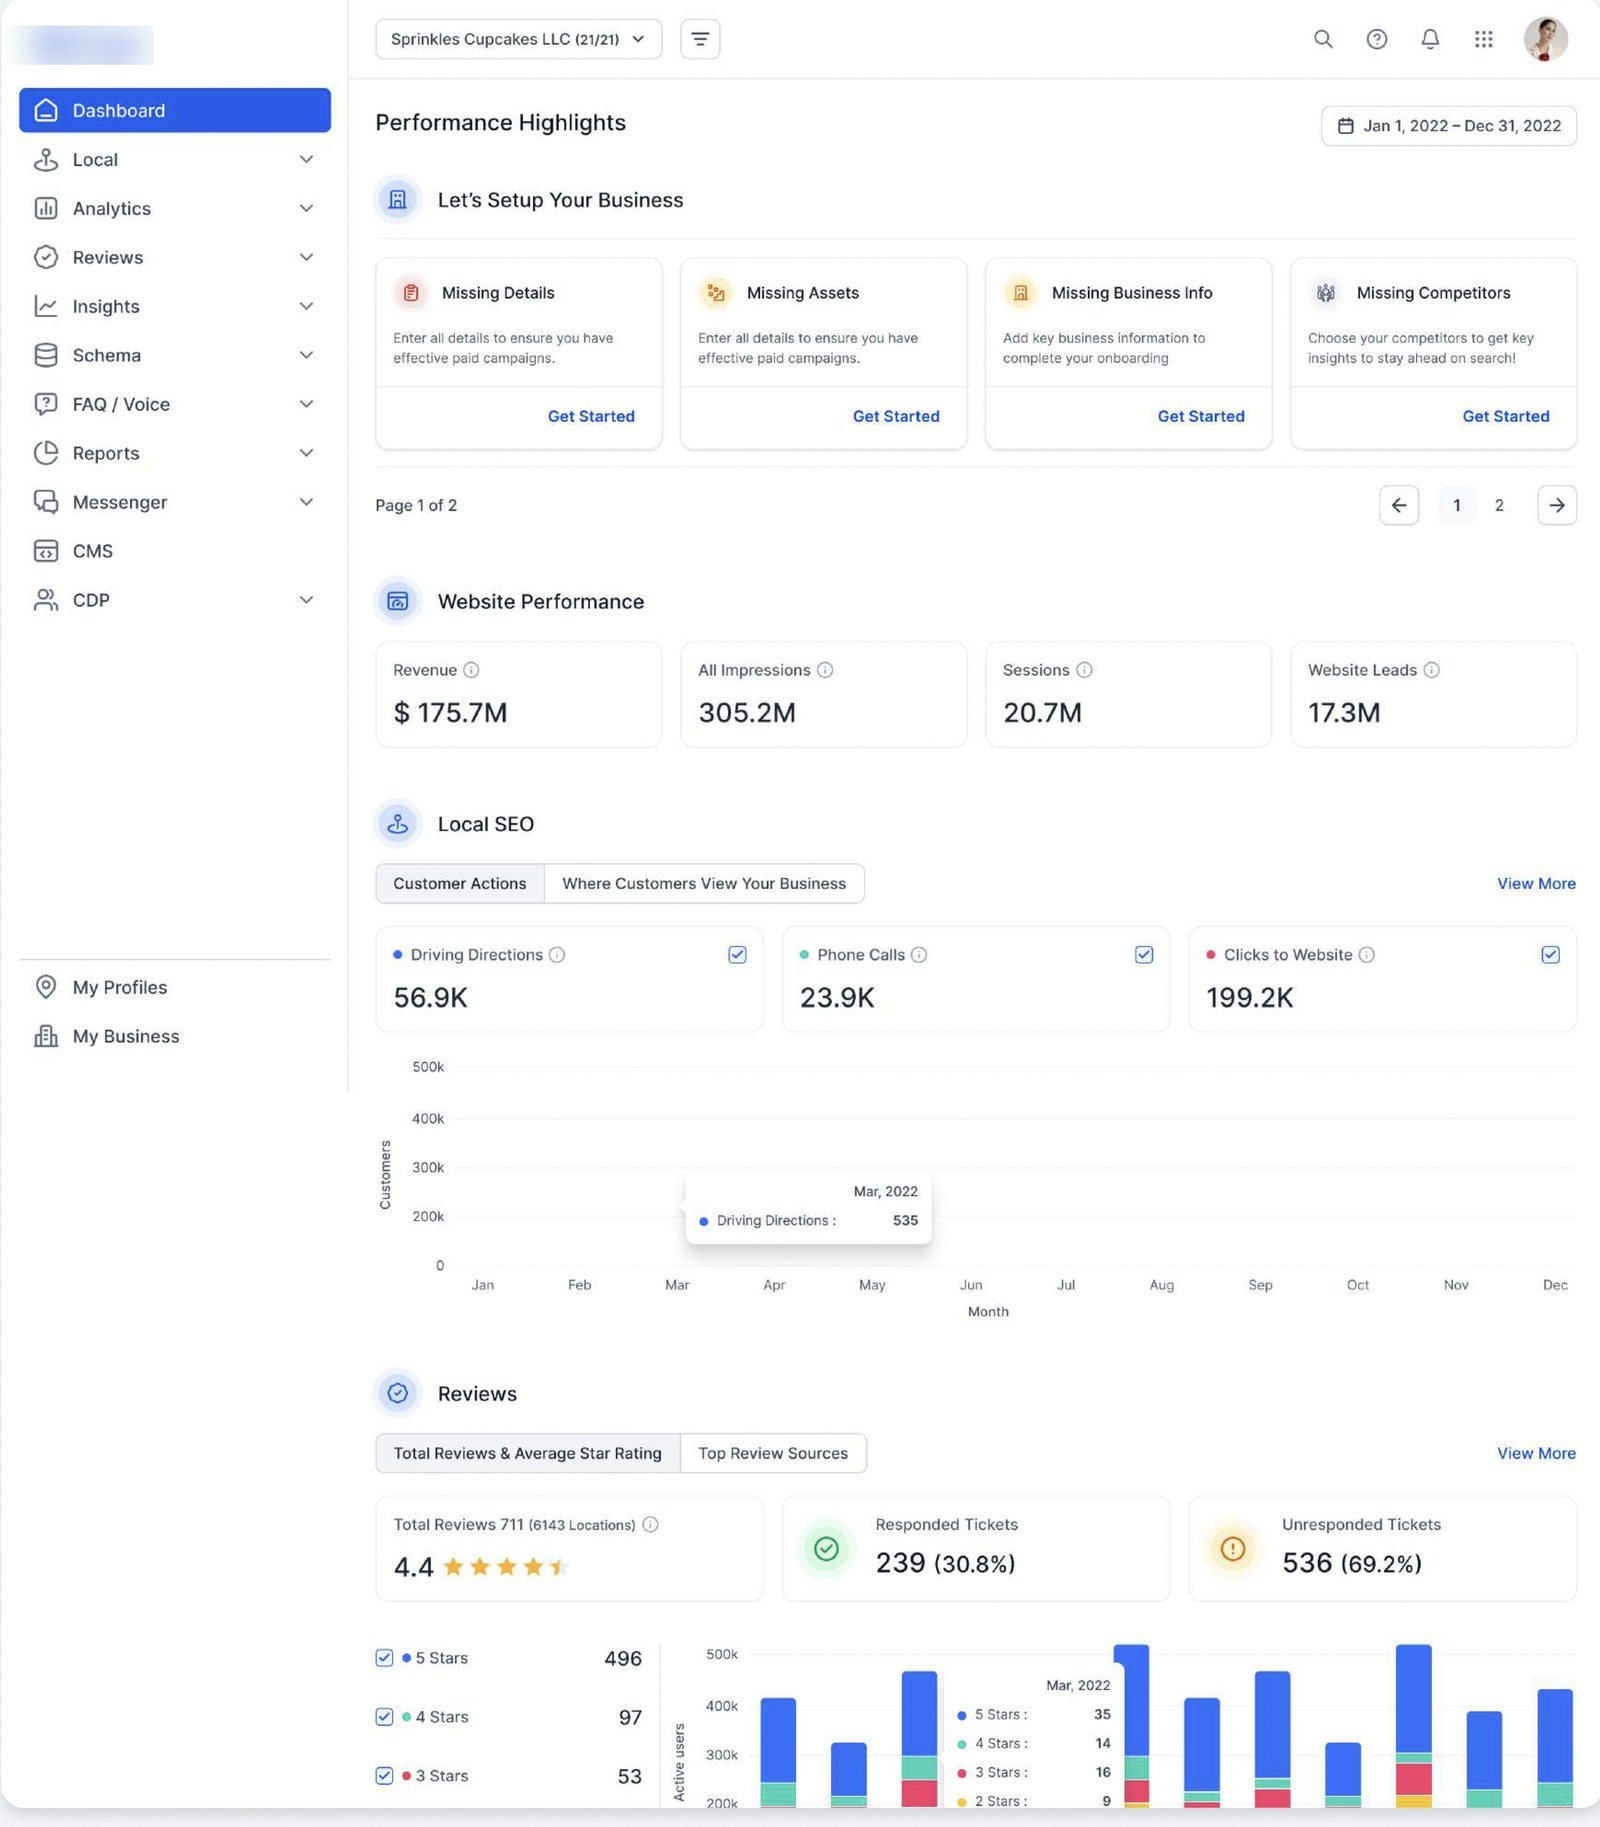Toggle the 4 Stars checkbox
This screenshot has width=1600, height=1827.
[x=384, y=1717]
